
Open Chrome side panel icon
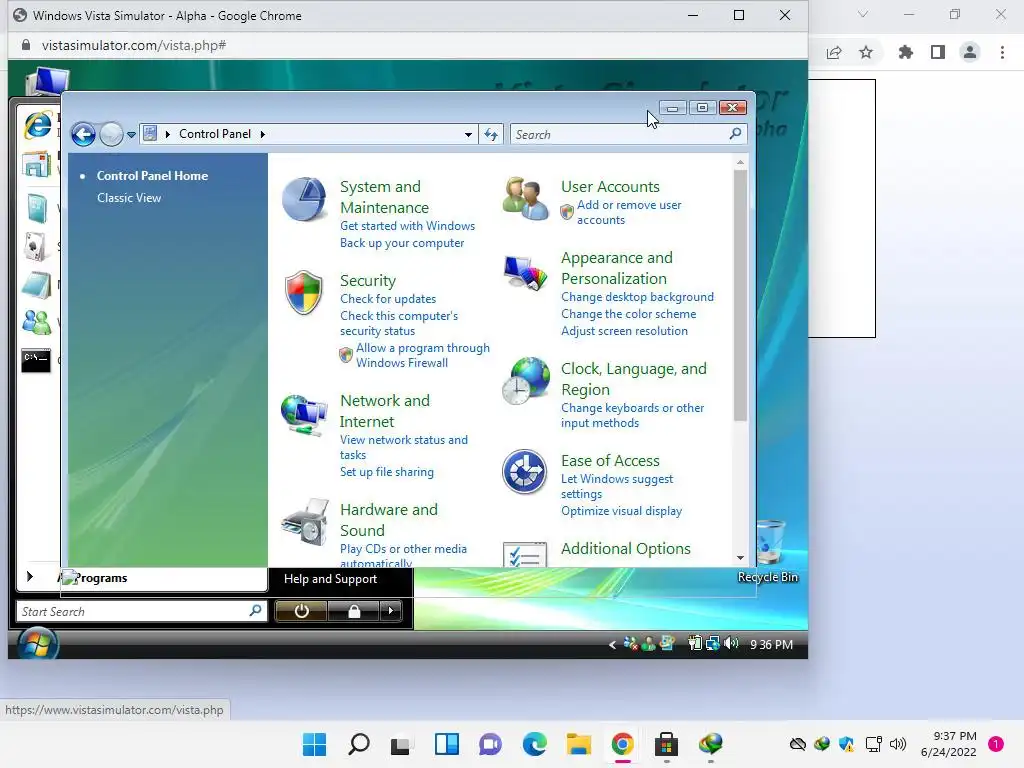[x=938, y=52]
